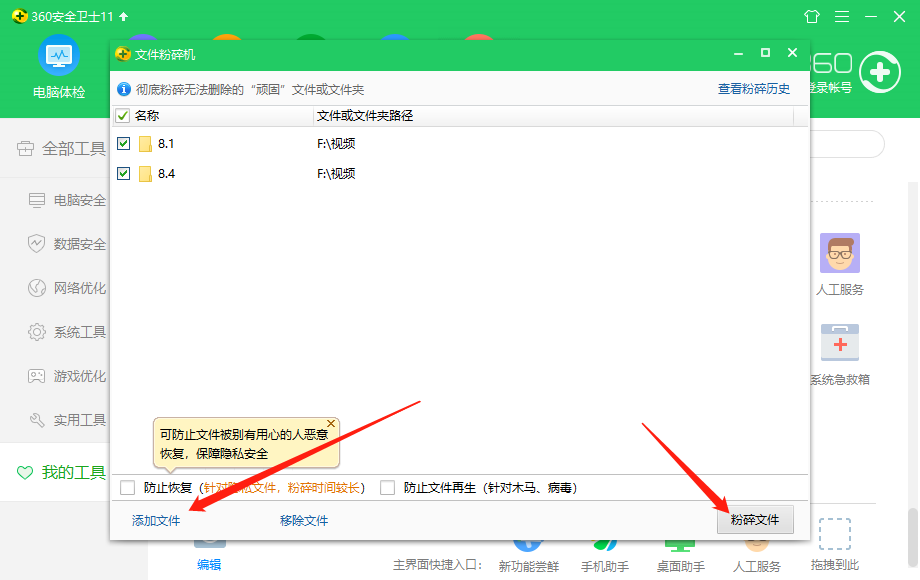Uncheck the 8.1 folder entry
Image resolution: width=920 pixels, height=580 pixels.
[123, 143]
